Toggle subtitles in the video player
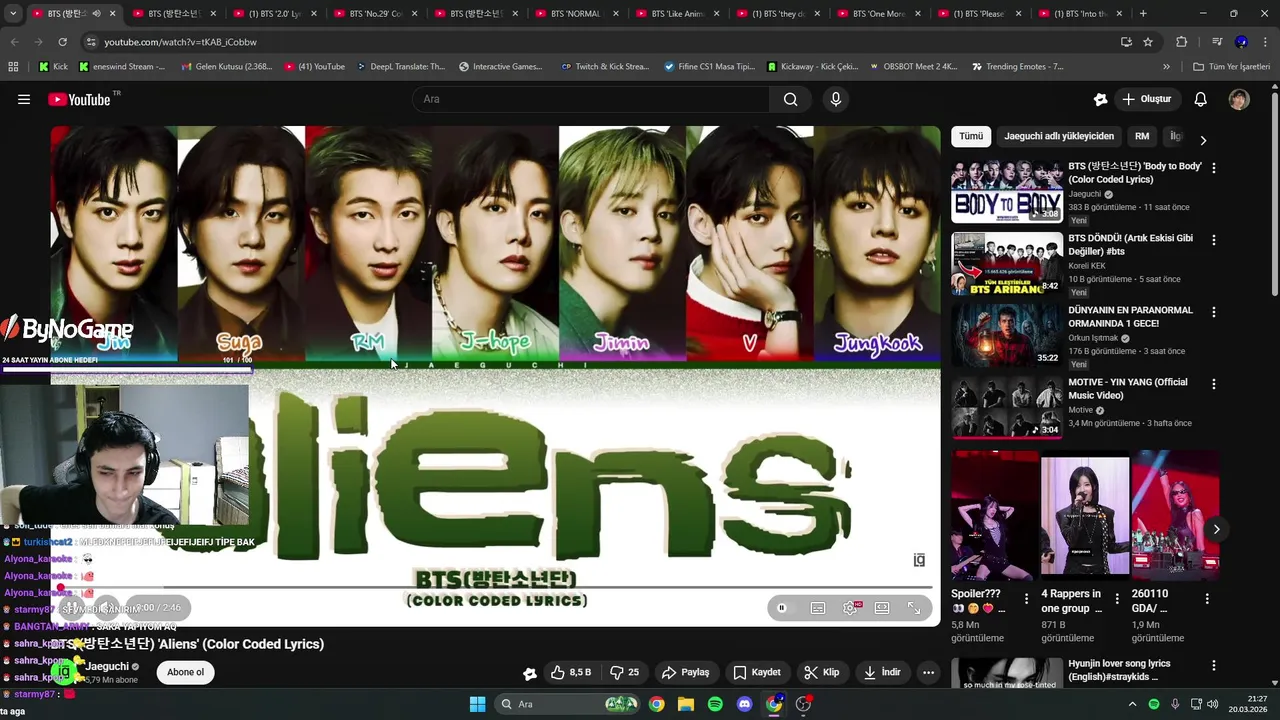The width and height of the screenshot is (1280, 720). click(818, 608)
